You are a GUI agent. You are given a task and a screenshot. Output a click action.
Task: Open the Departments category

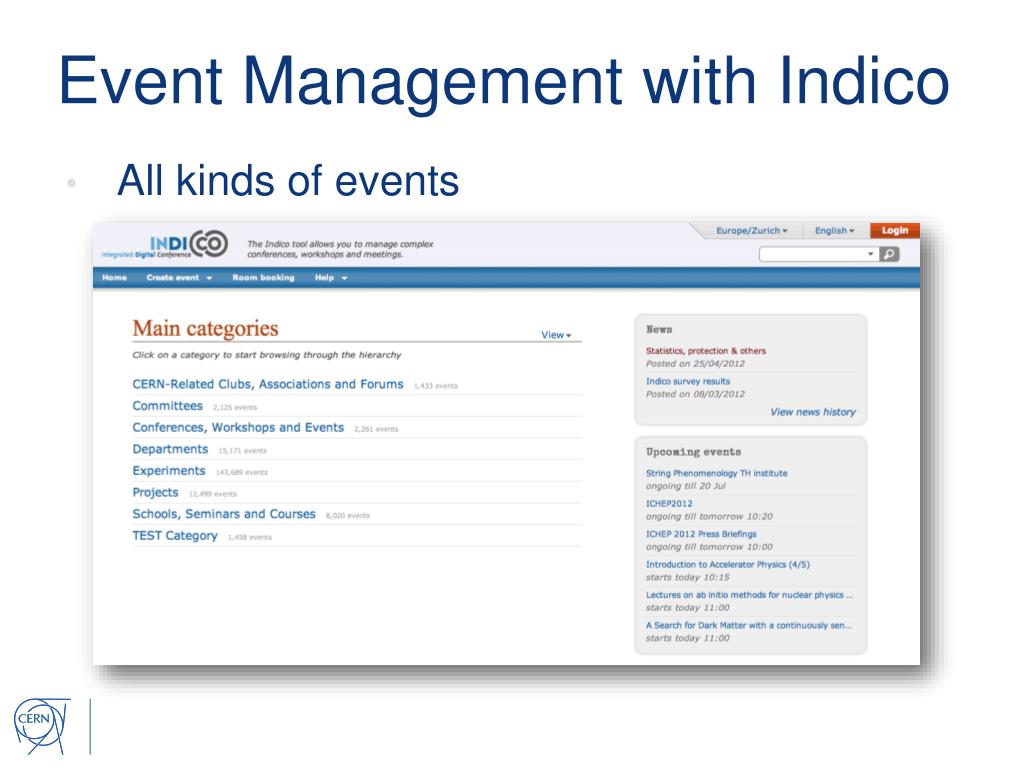point(170,449)
